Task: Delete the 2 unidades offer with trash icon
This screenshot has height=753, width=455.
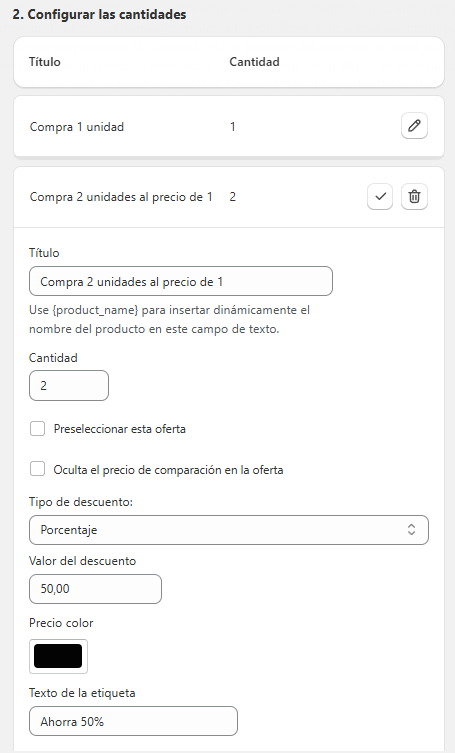Action: pyautogui.click(x=414, y=196)
